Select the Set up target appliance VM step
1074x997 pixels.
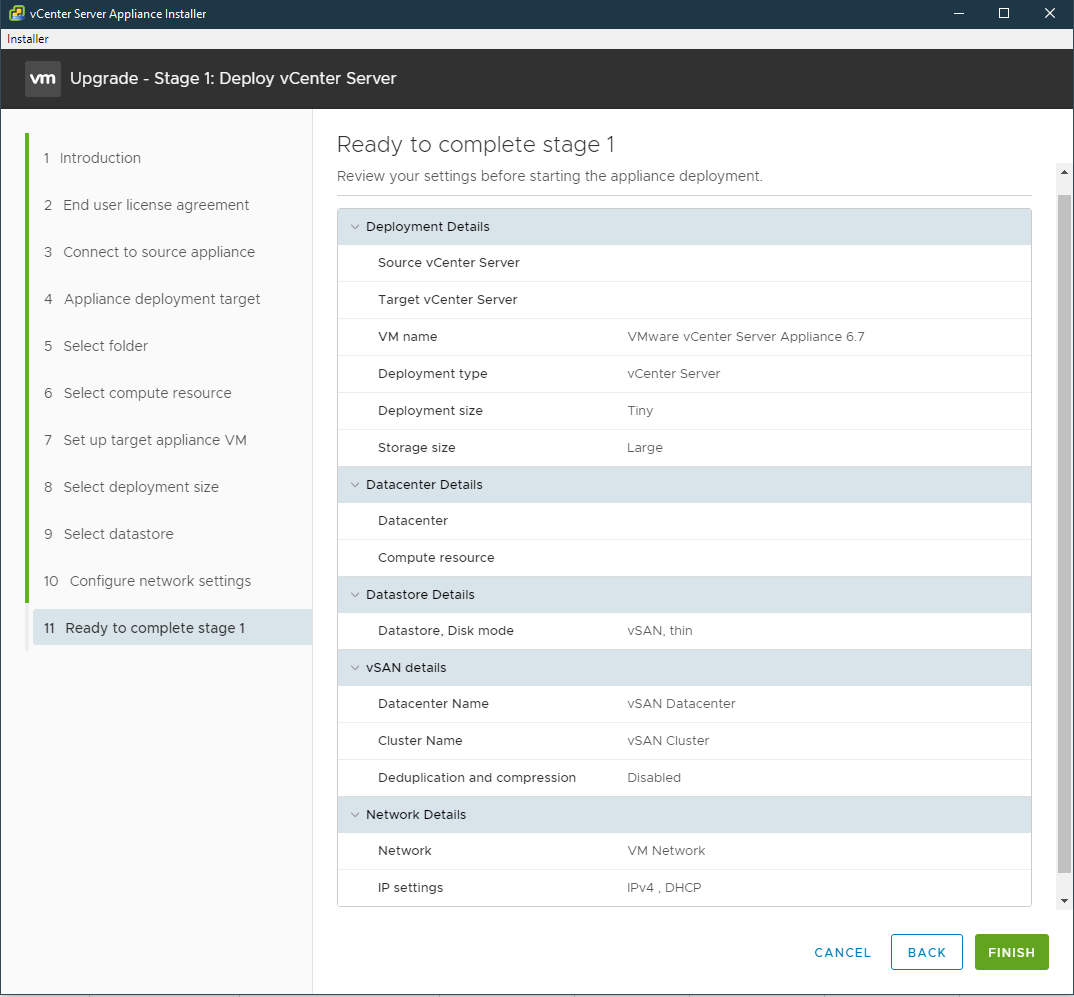[x=155, y=439]
